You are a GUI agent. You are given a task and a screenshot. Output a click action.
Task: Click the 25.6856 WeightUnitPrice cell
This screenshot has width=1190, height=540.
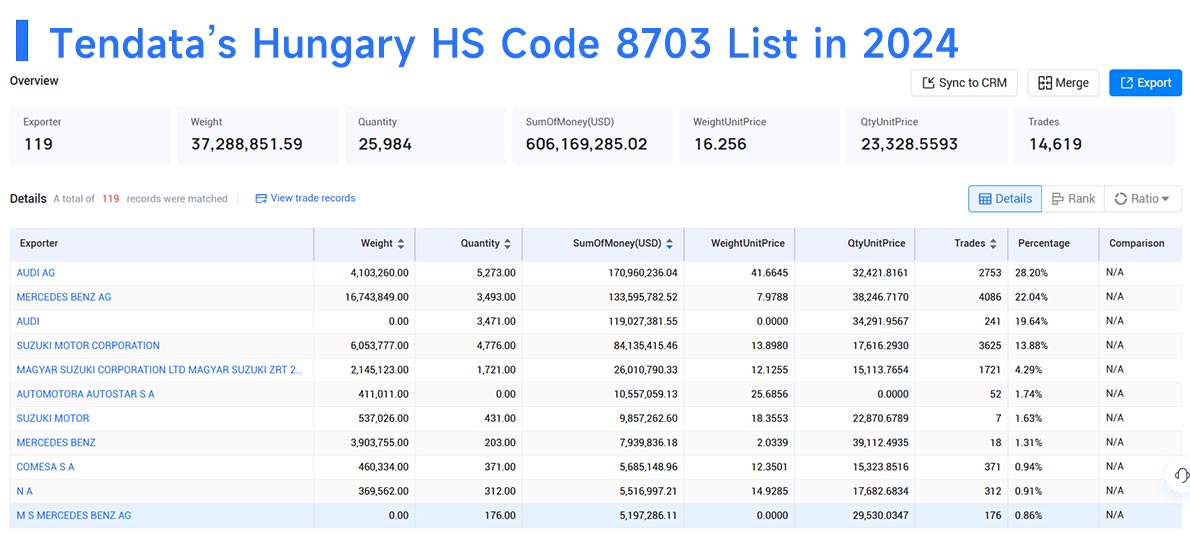pyautogui.click(x=768, y=394)
